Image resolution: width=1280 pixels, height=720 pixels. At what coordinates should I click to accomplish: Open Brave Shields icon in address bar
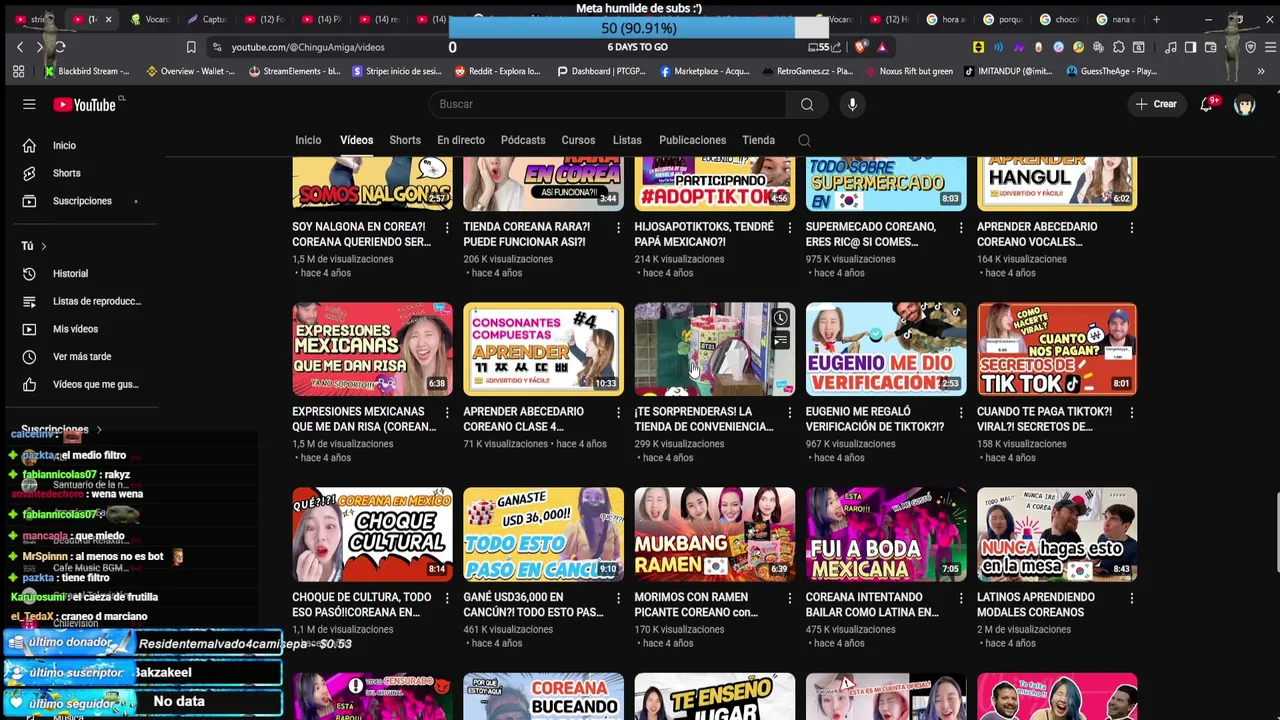tap(861, 47)
